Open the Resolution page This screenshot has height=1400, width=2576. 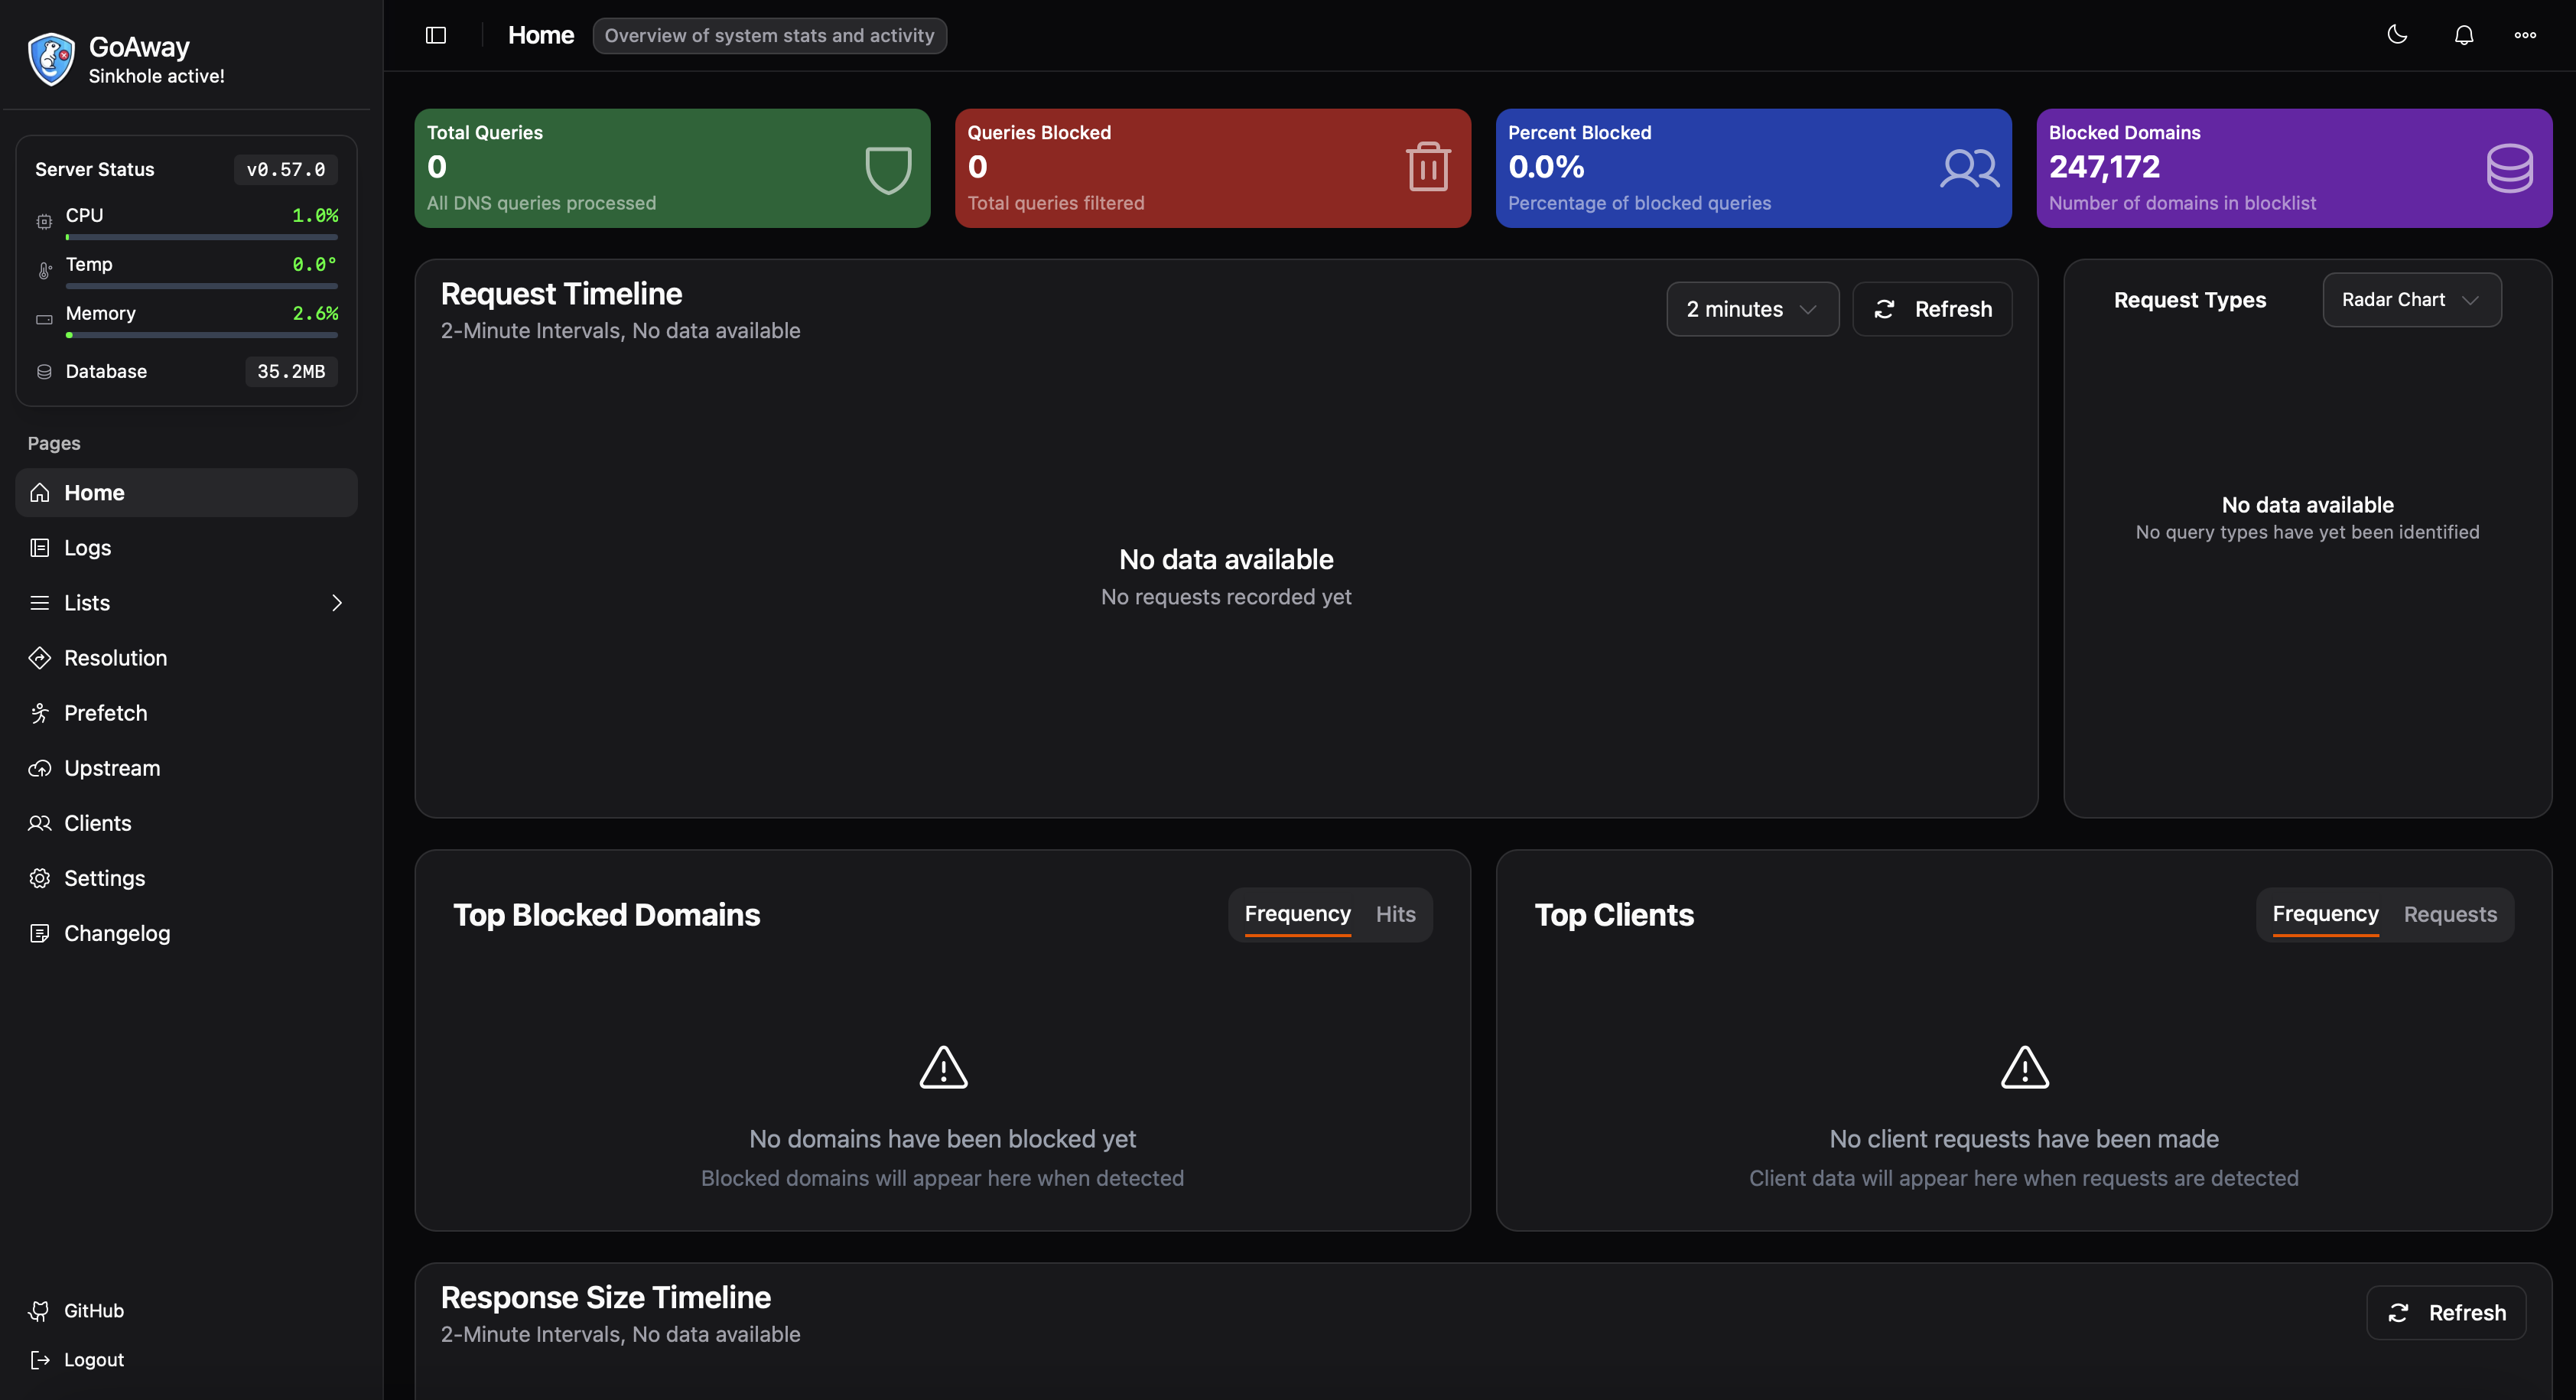(x=187, y=658)
